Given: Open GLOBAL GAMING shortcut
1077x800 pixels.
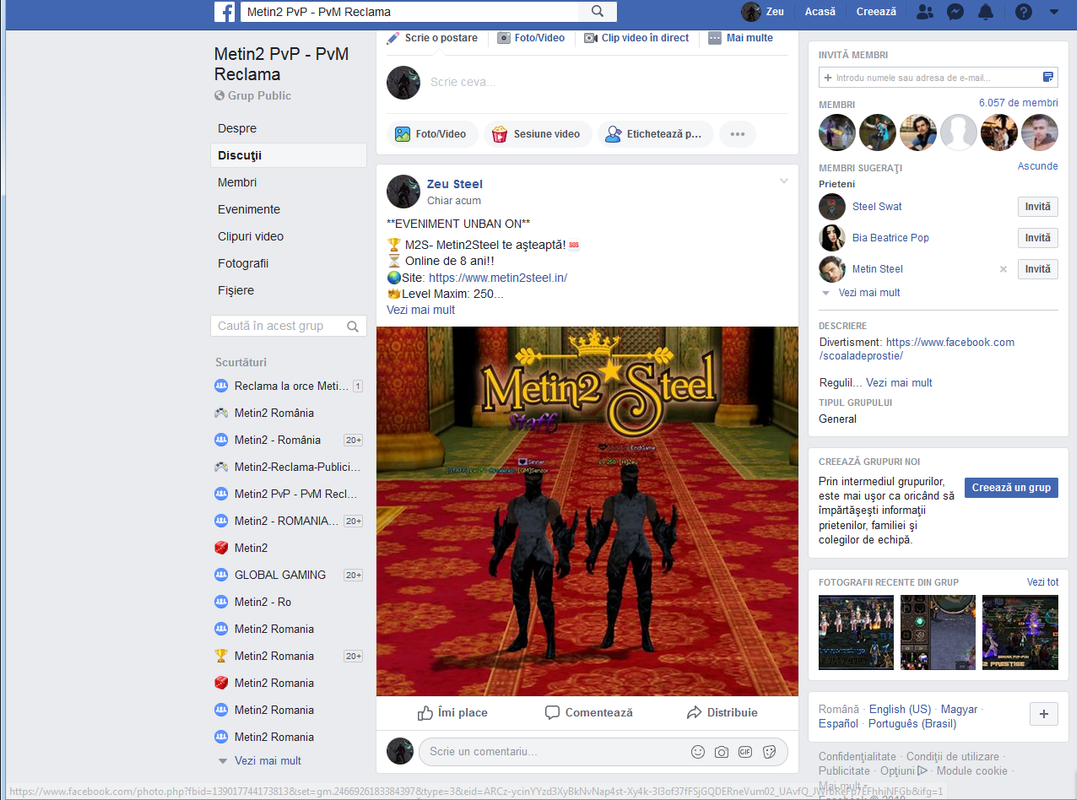Looking at the screenshot, I should [280, 575].
